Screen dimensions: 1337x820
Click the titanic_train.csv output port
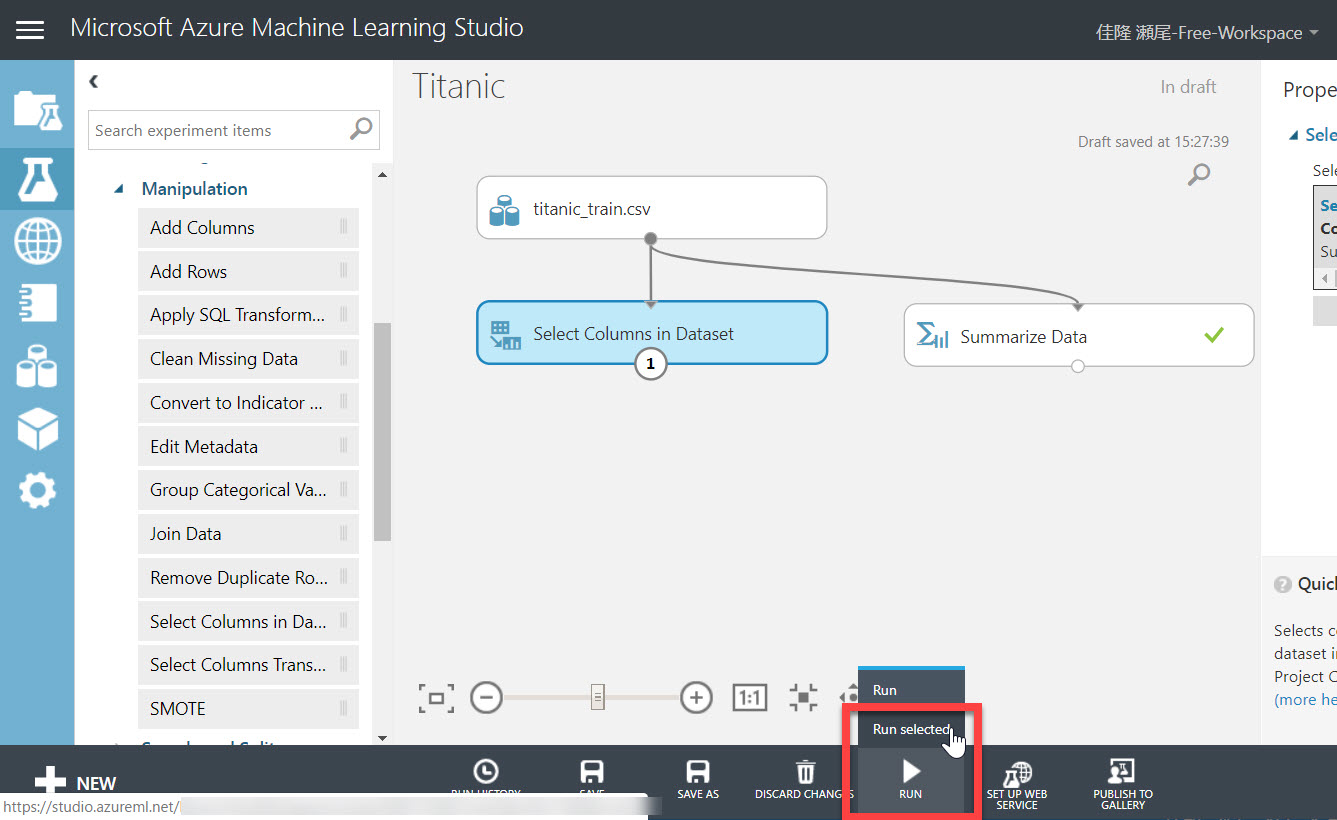click(x=651, y=238)
